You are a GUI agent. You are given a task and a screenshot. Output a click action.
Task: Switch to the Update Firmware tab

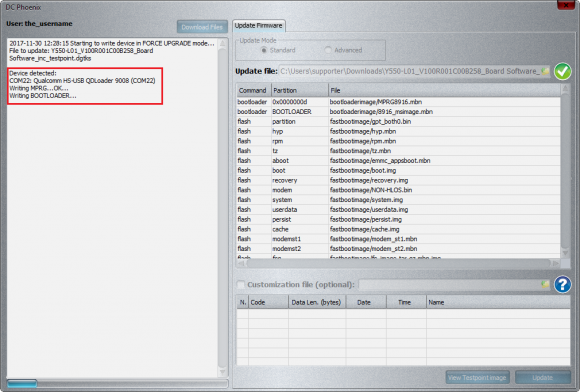tap(259, 26)
